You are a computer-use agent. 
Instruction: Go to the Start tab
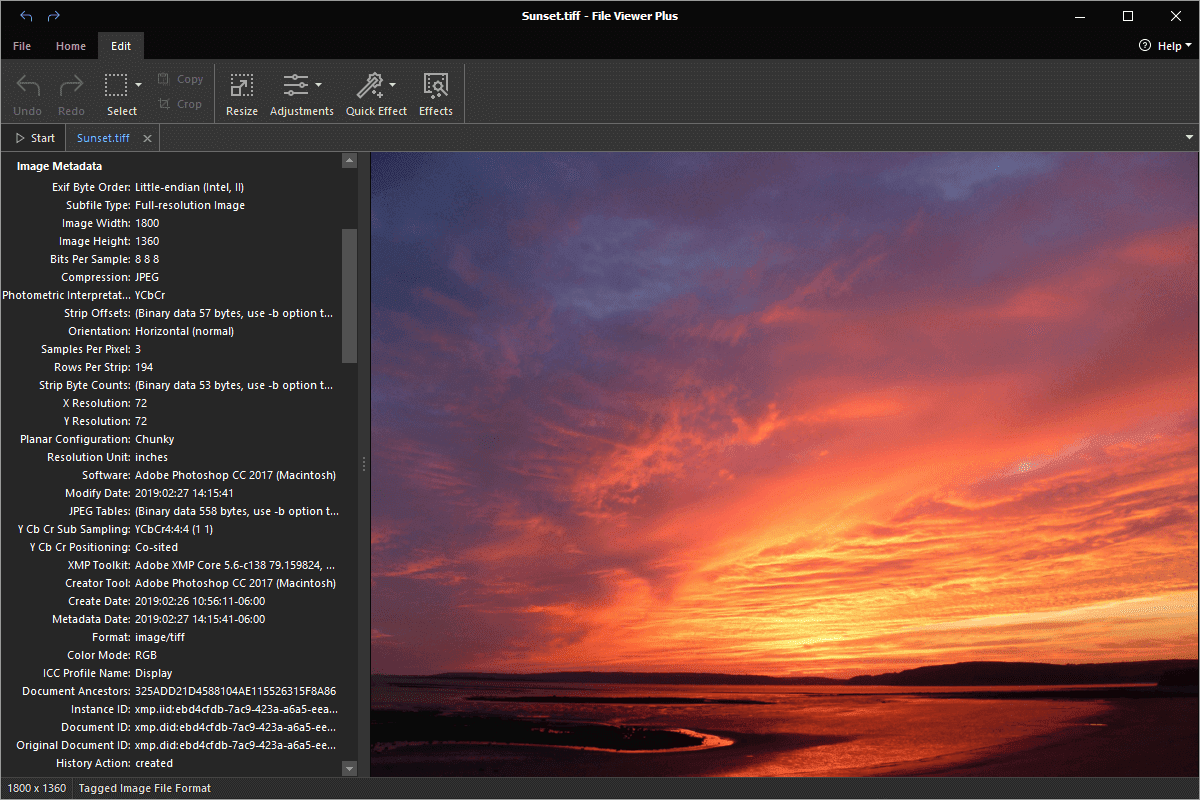coord(35,138)
